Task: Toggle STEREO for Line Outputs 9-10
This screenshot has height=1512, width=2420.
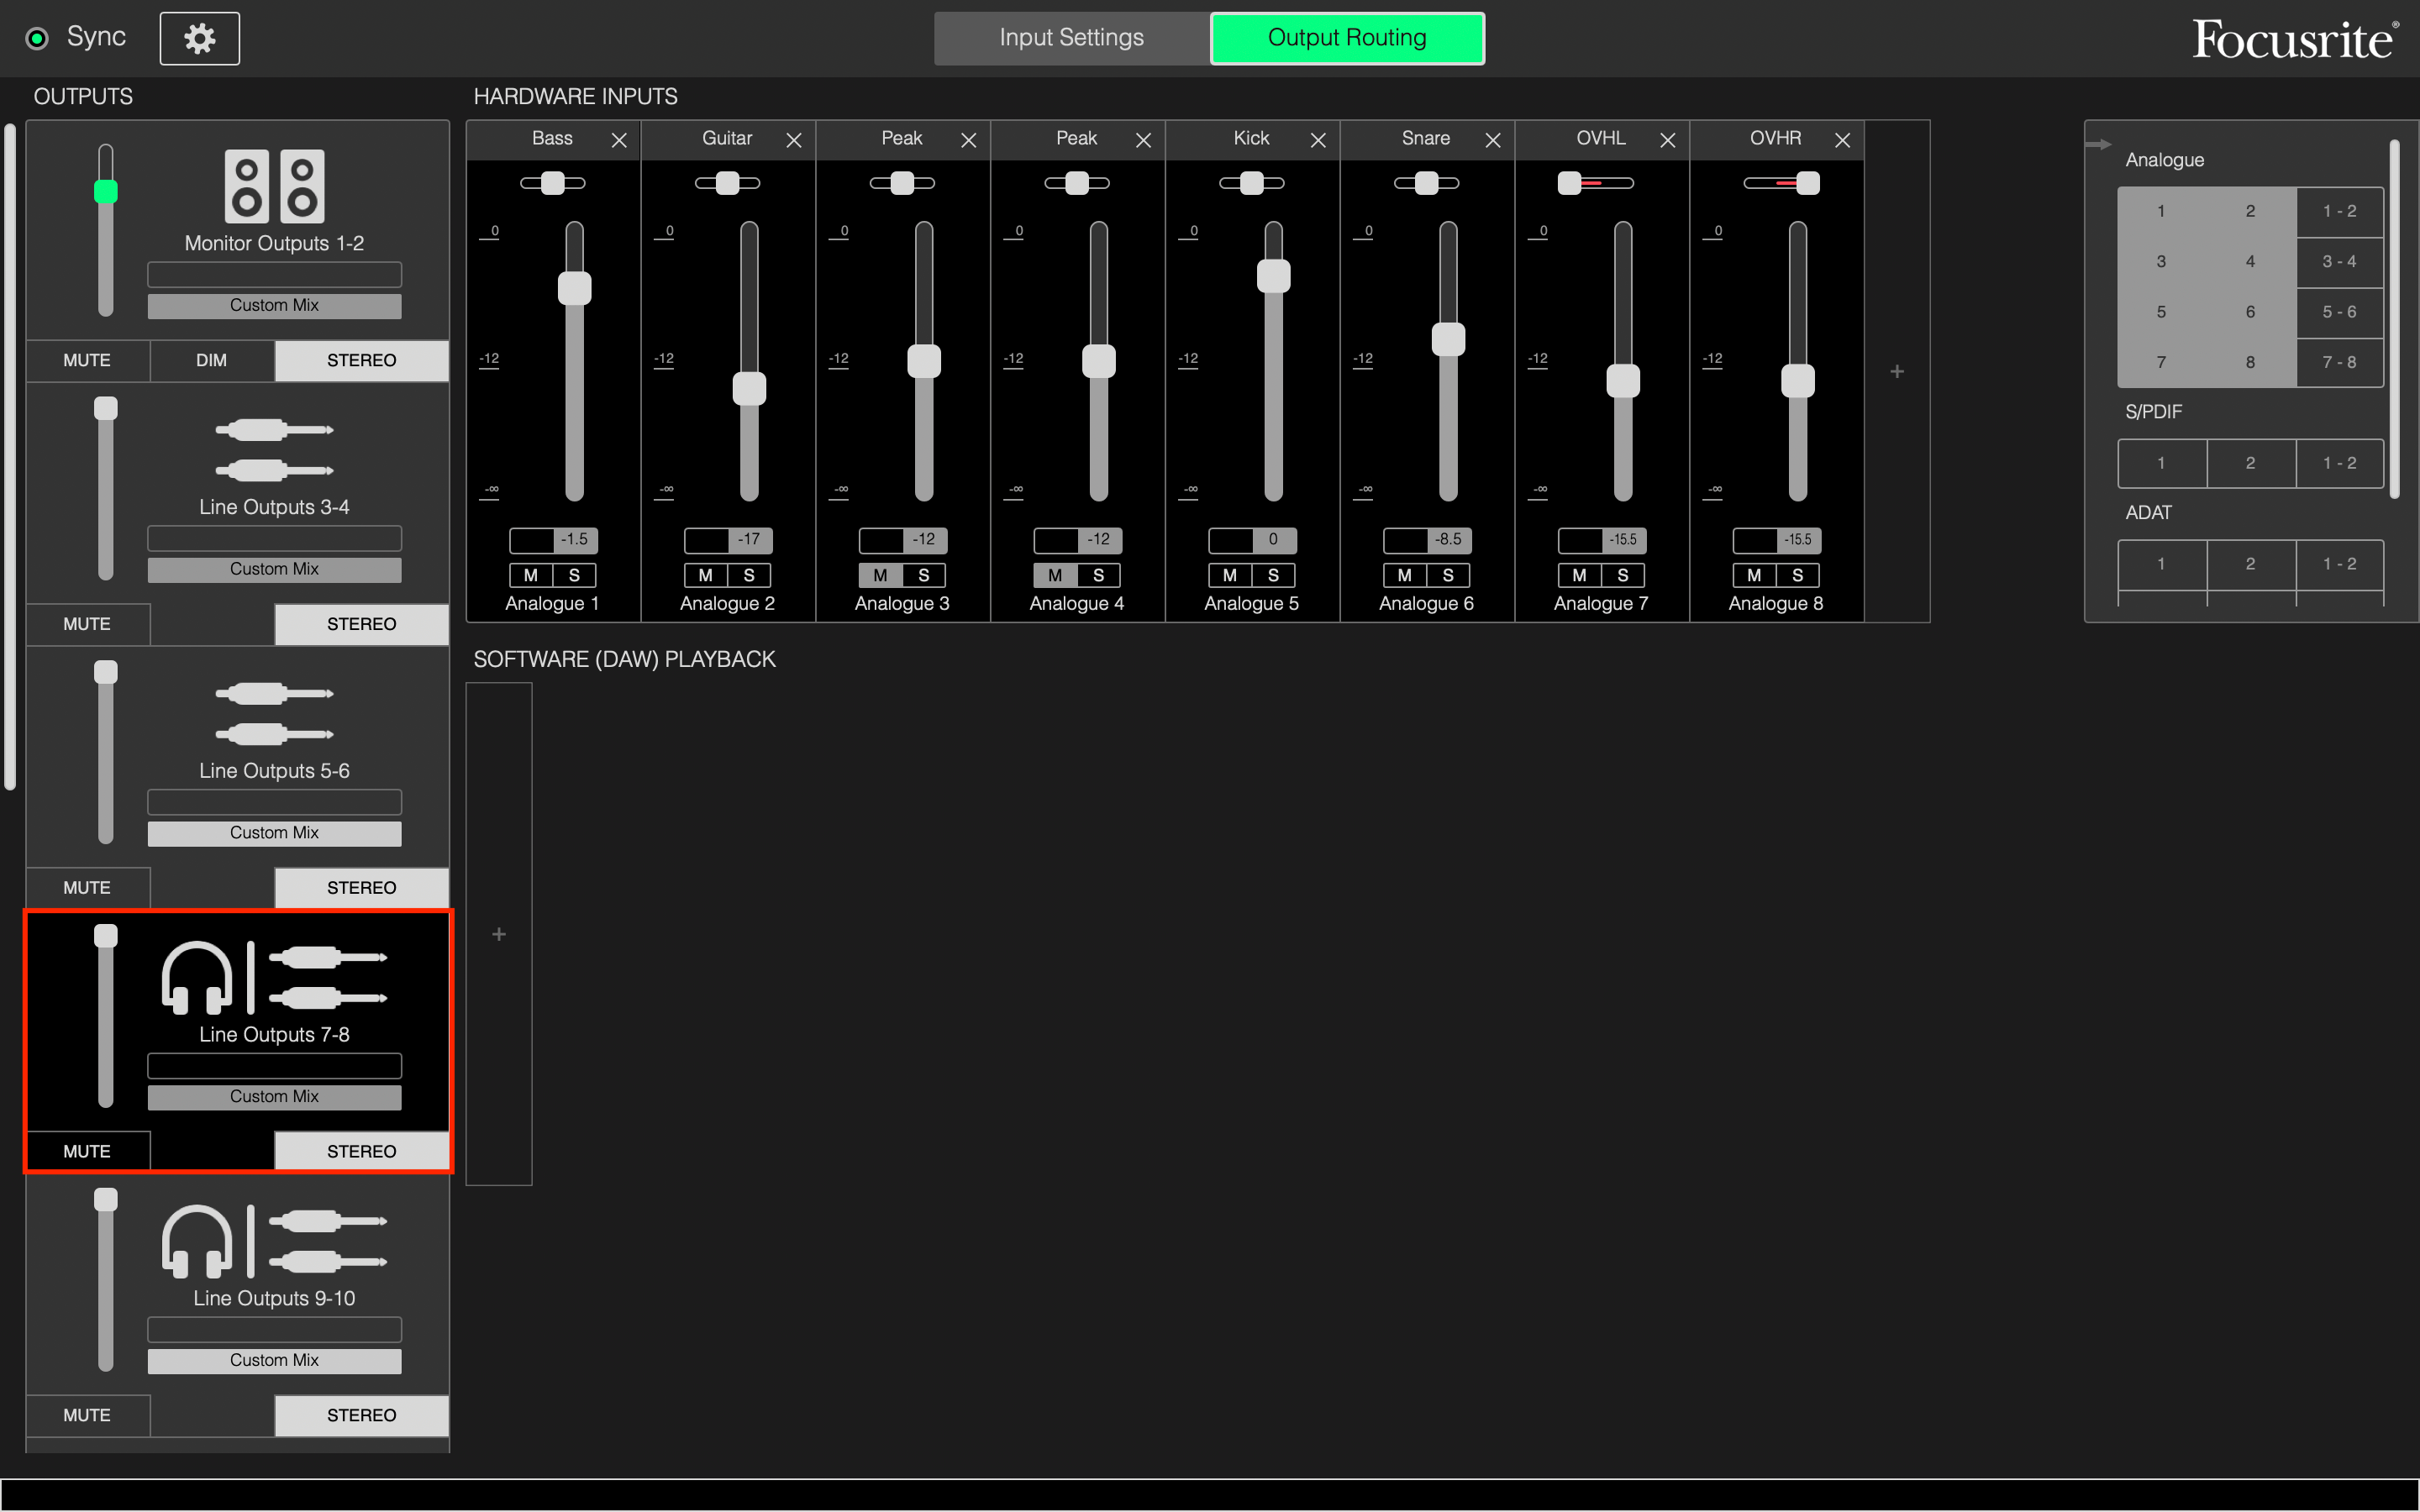Action: pos(362,1415)
